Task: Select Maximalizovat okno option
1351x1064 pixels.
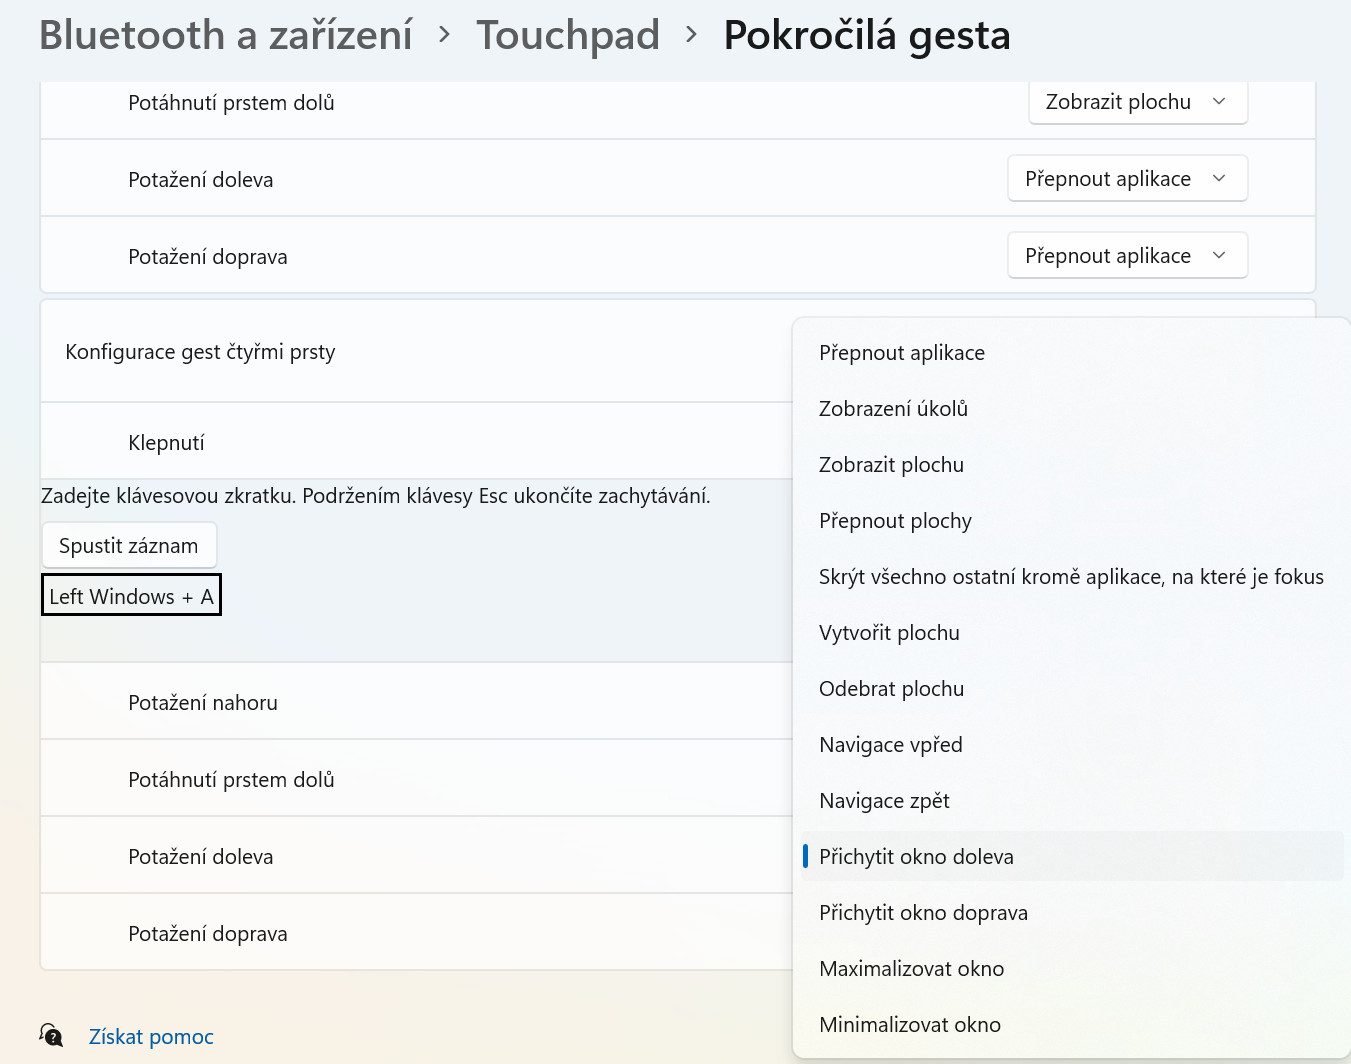Action: click(x=1072, y=968)
